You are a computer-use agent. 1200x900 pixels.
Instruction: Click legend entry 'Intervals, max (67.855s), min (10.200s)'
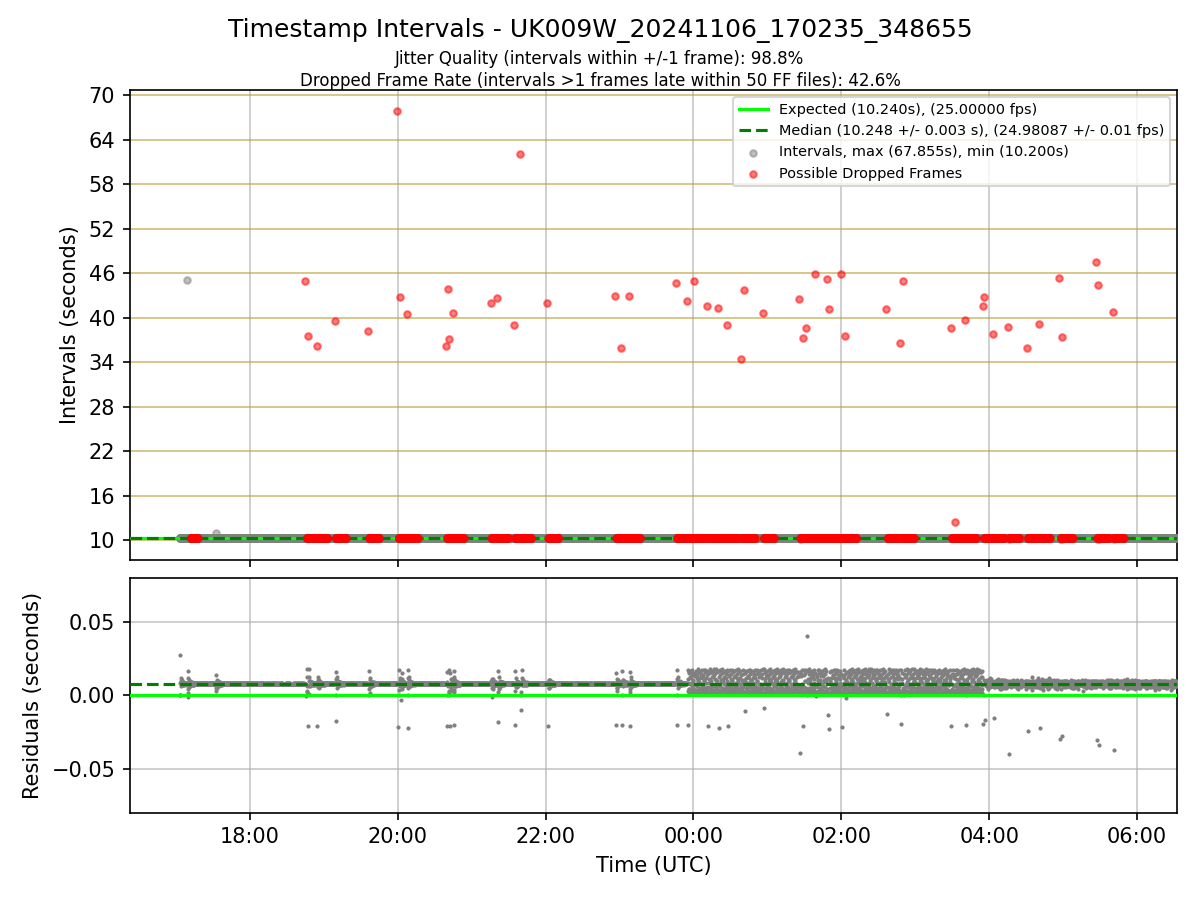[923, 151]
